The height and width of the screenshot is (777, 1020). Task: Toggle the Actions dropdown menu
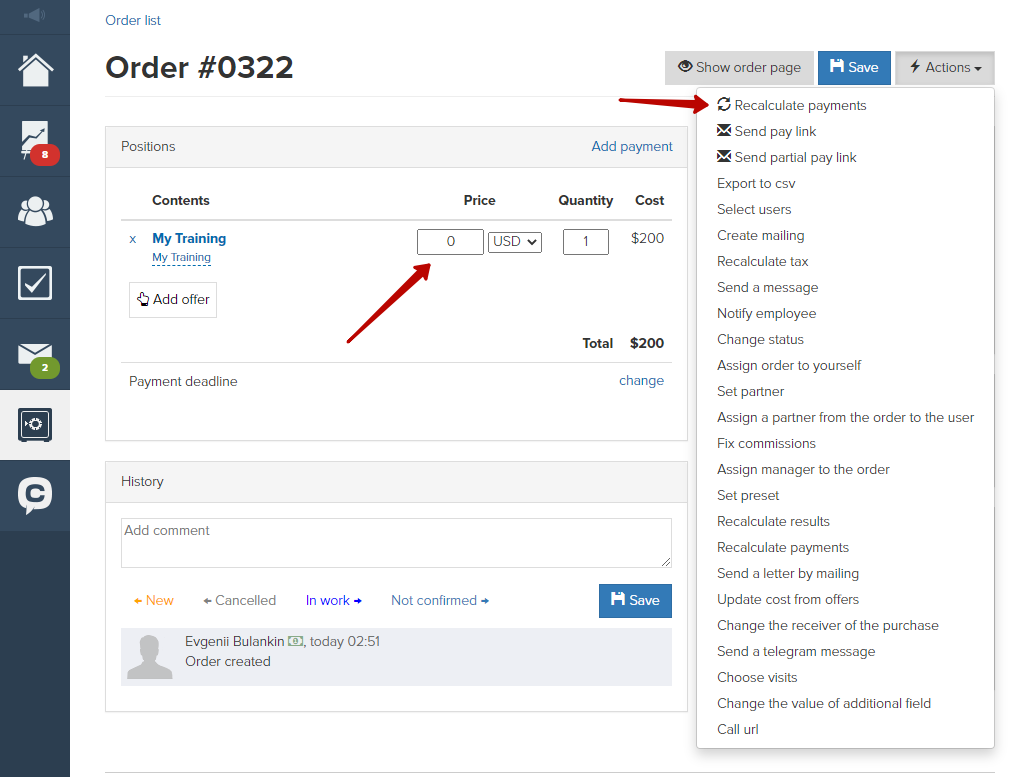pyautogui.click(x=945, y=68)
